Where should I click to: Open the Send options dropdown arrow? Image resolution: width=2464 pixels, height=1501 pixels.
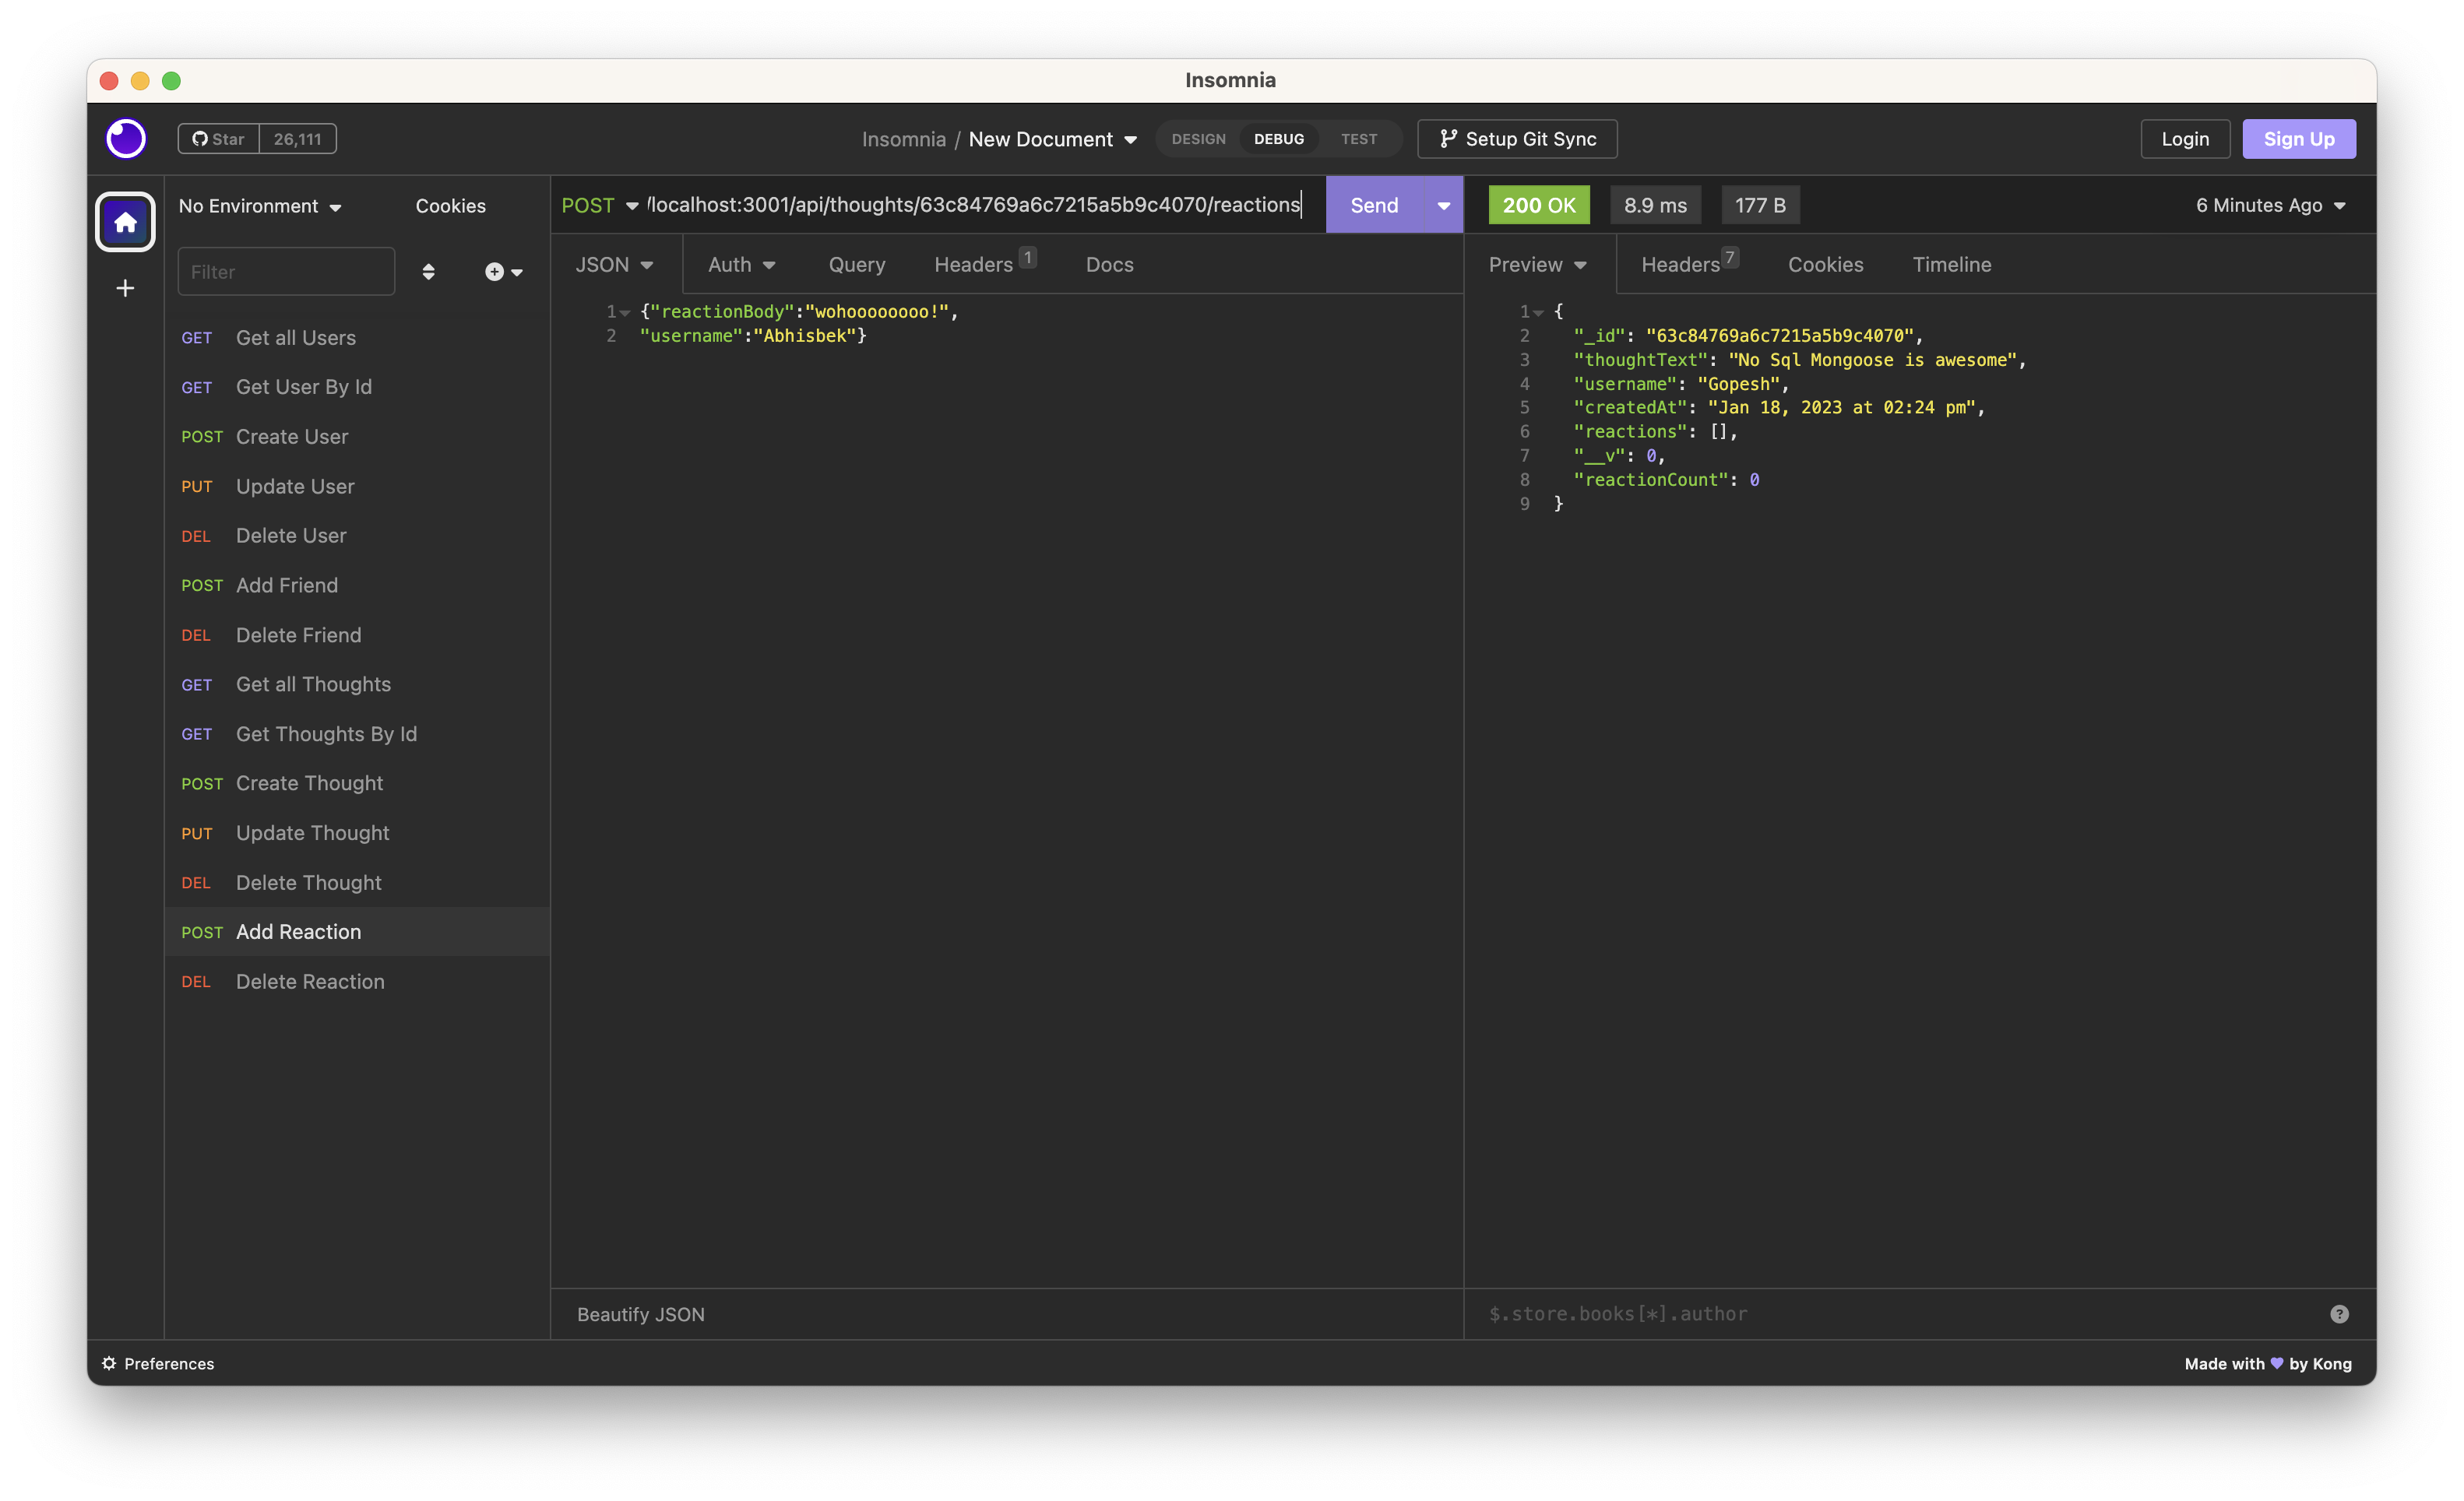pos(1443,205)
